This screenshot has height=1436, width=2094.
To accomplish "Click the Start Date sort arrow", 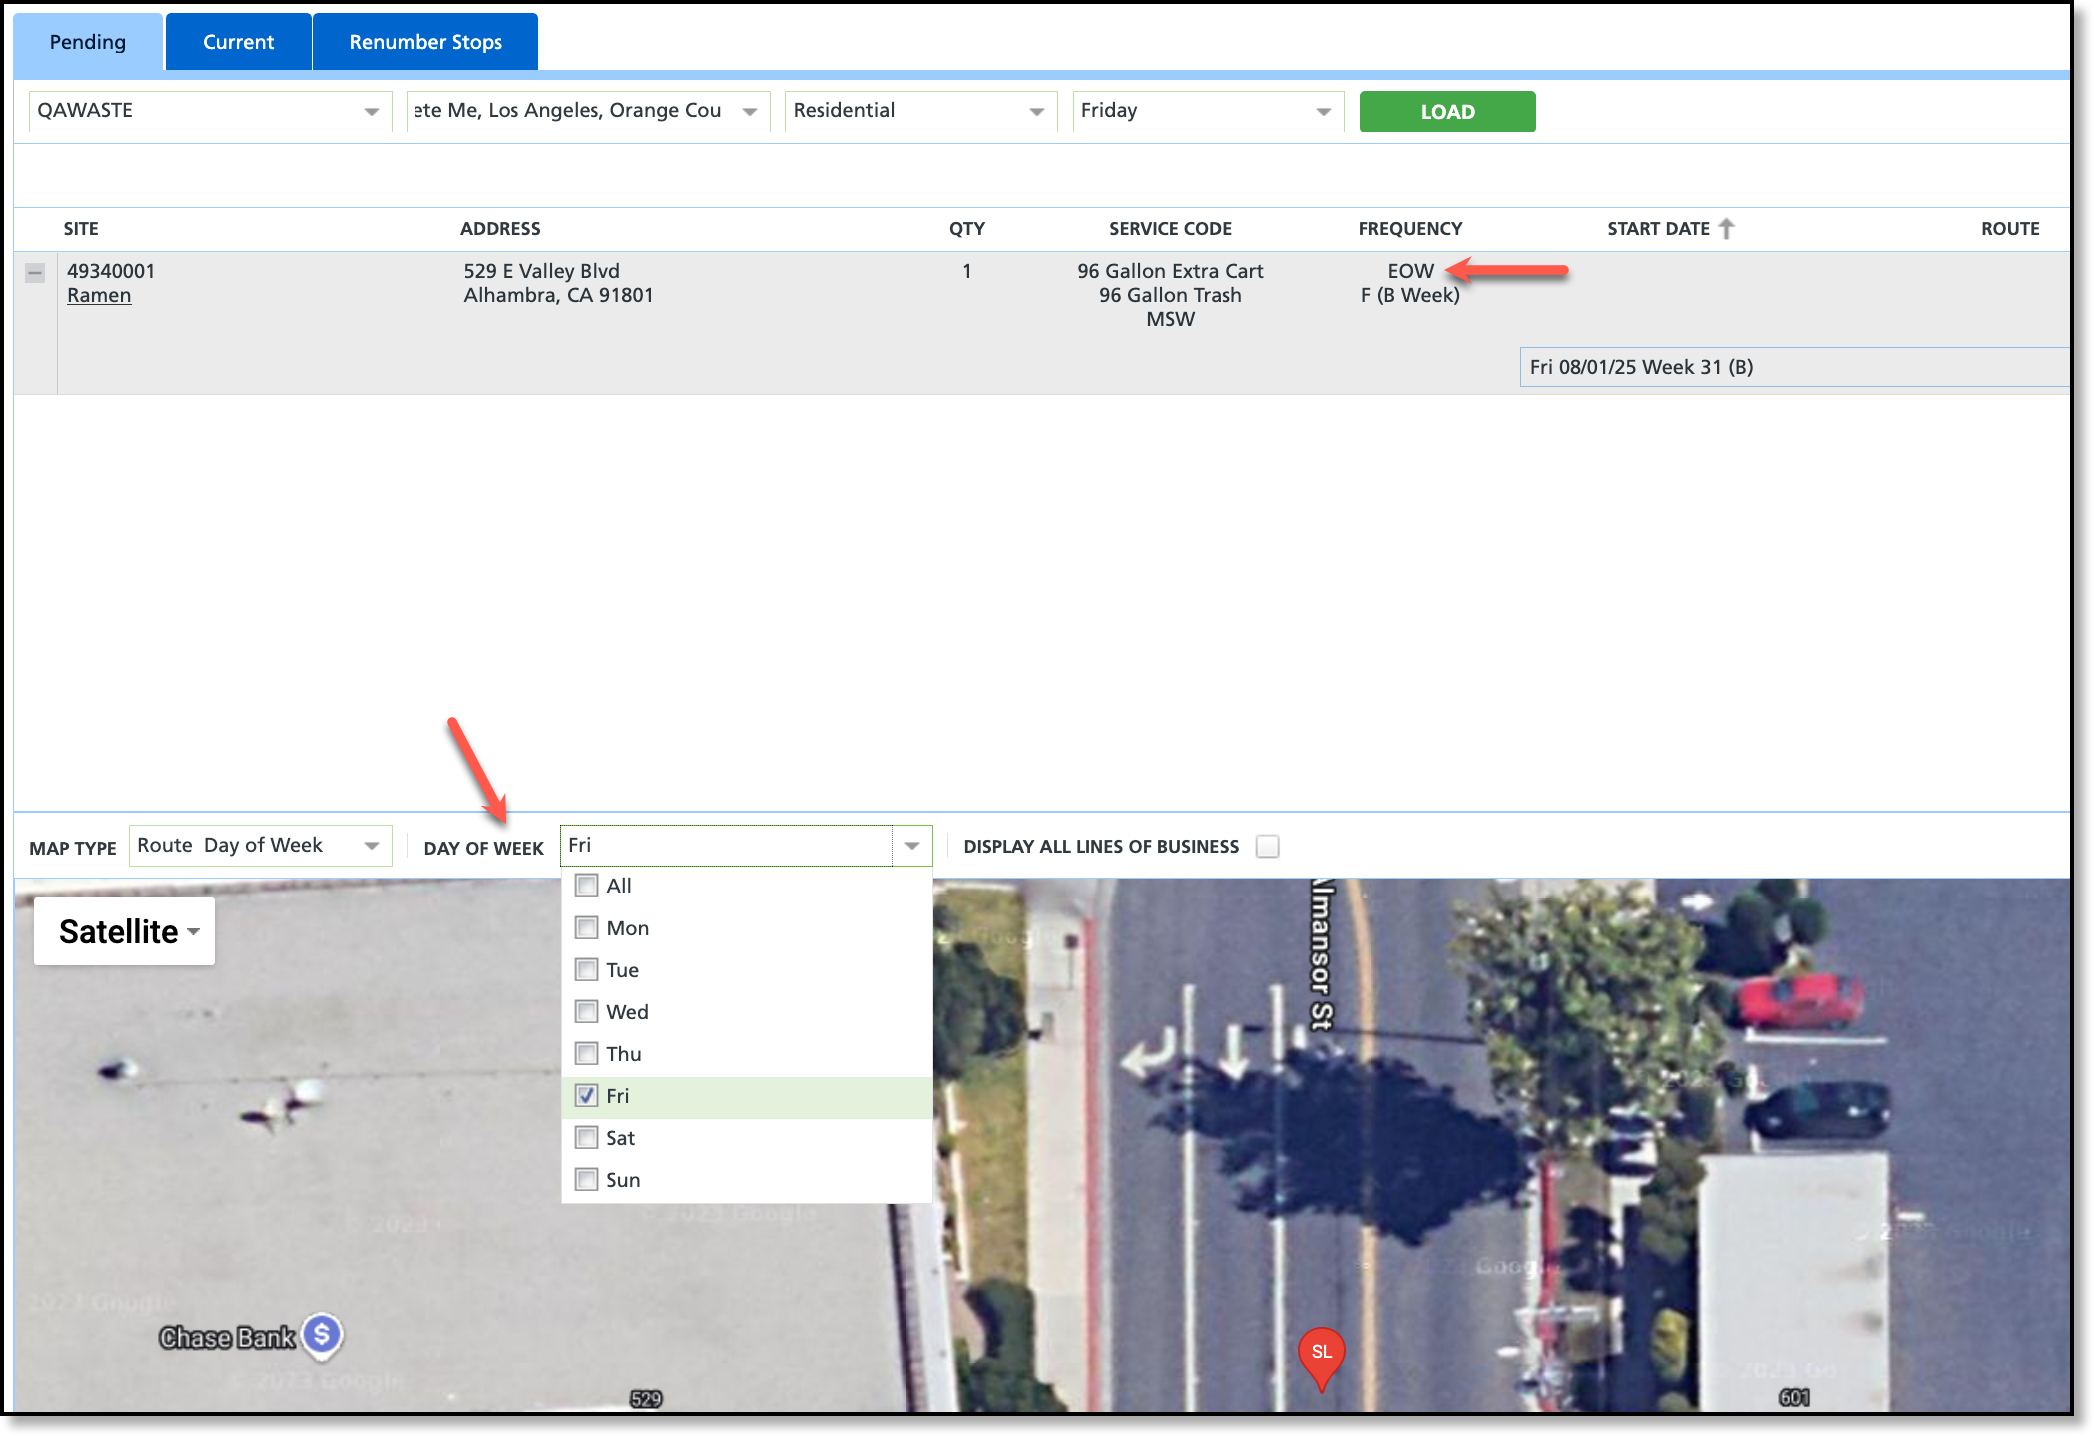I will pyautogui.click(x=1726, y=229).
